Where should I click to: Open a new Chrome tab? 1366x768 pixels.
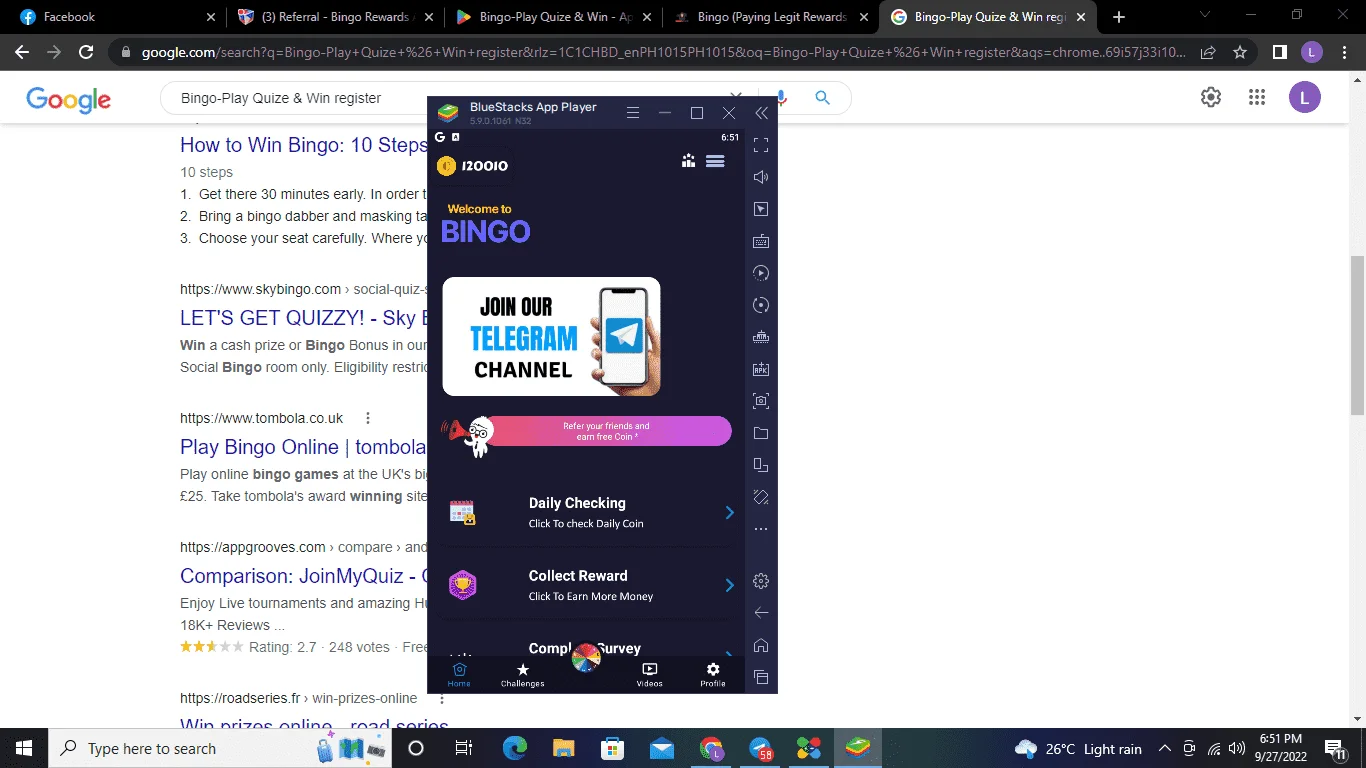click(x=1119, y=17)
